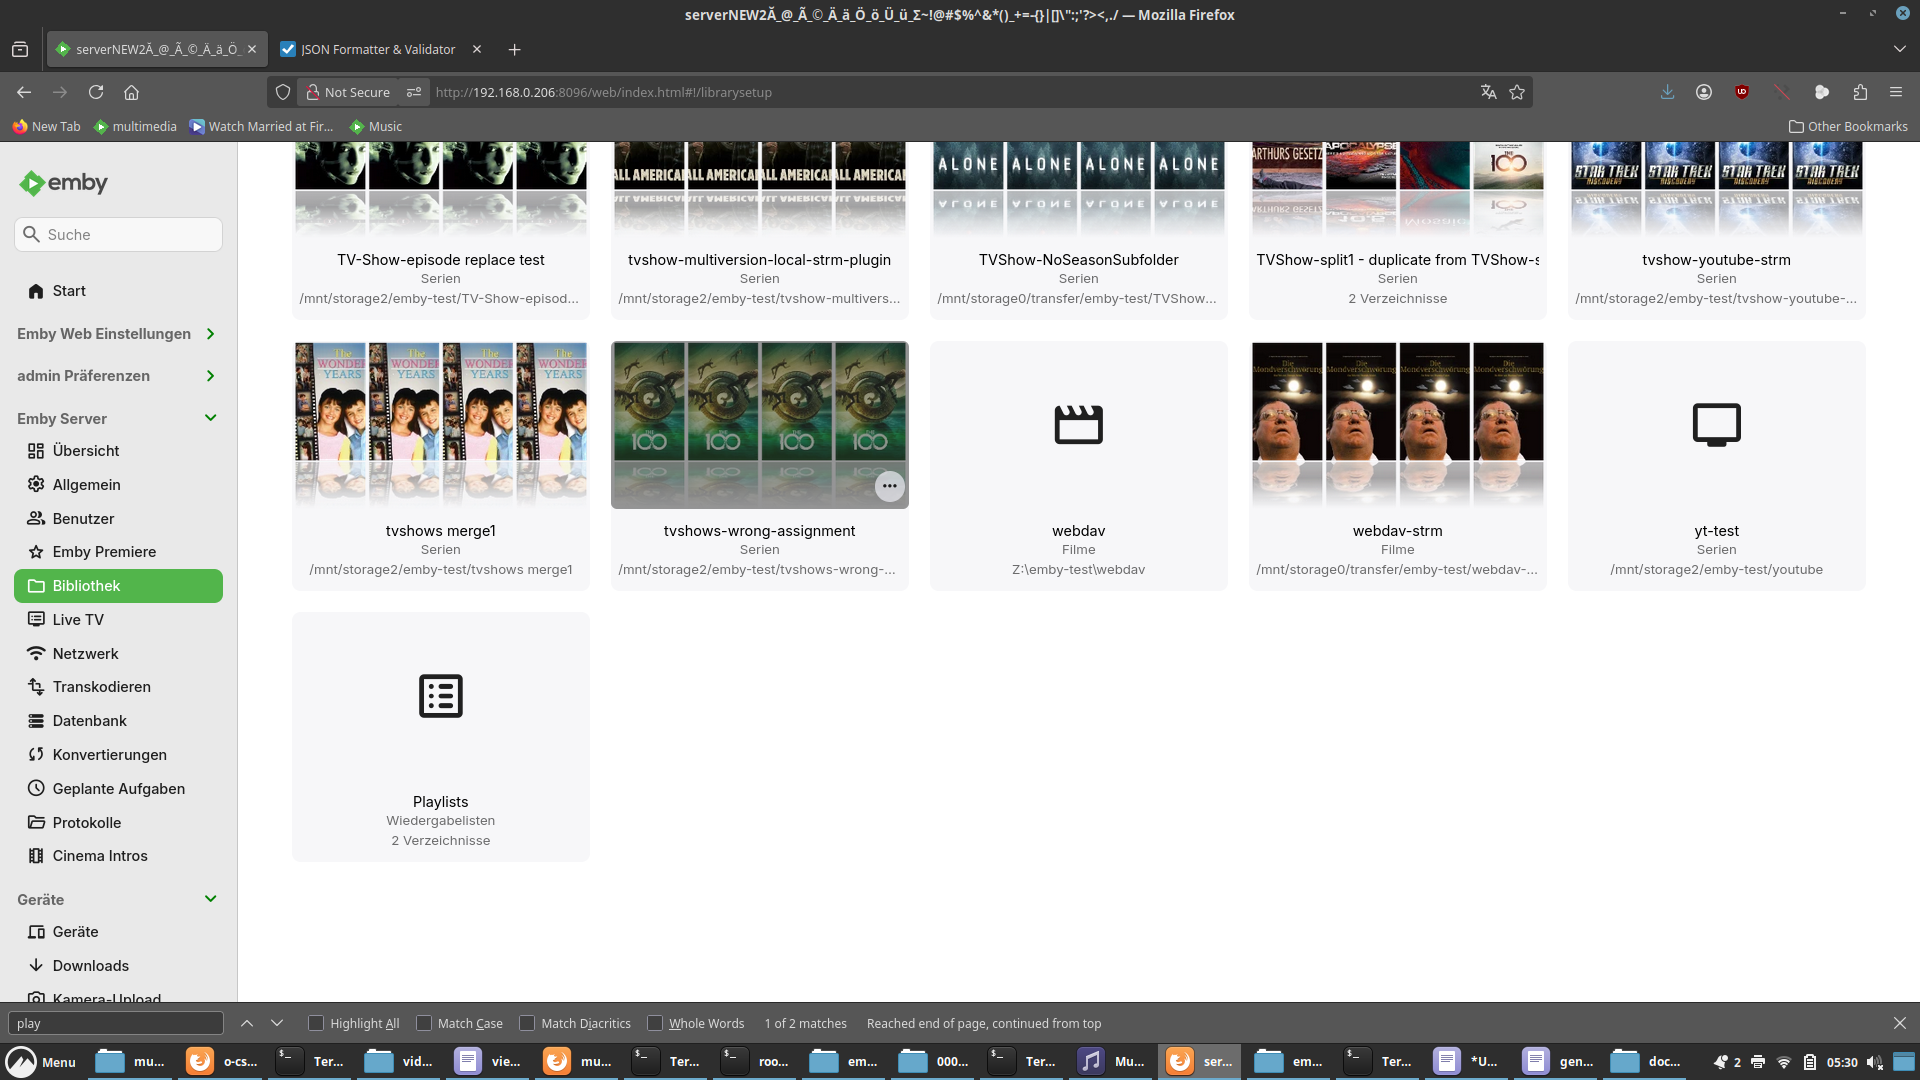Image resolution: width=1920 pixels, height=1080 pixels.
Task: Open a new browser tab
Action: pyautogui.click(x=514, y=49)
